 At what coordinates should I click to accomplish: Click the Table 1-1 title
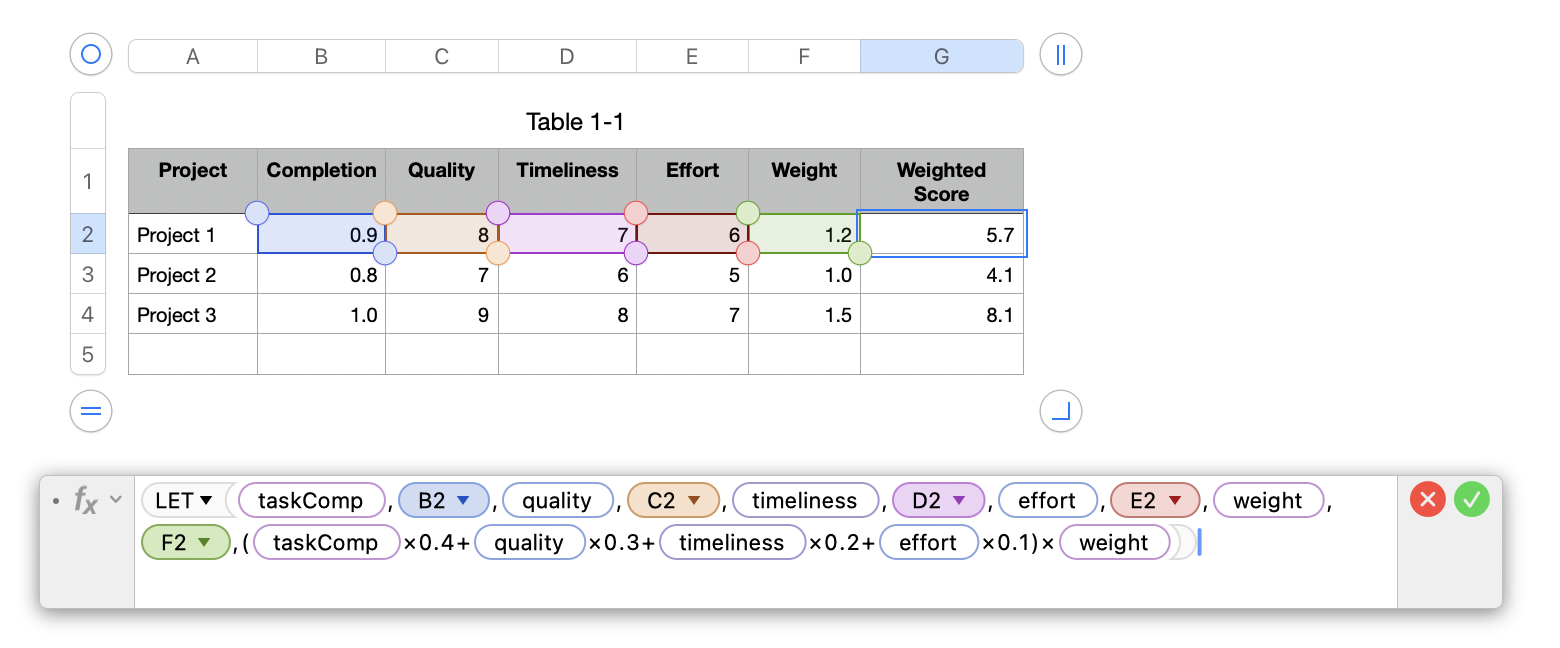[575, 122]
